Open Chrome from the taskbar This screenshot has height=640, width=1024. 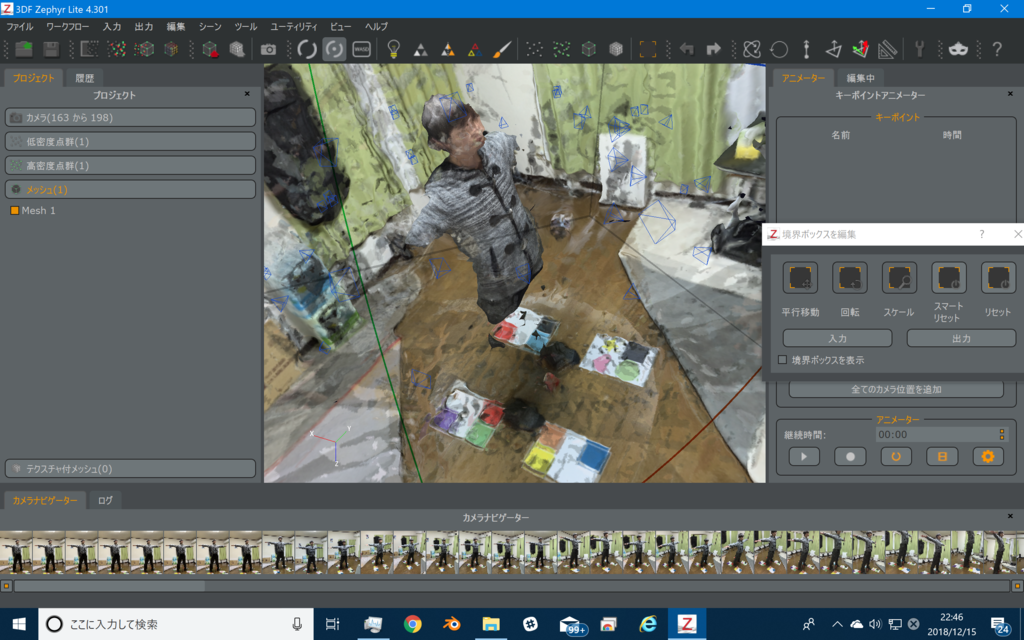[x=412, y=624]
